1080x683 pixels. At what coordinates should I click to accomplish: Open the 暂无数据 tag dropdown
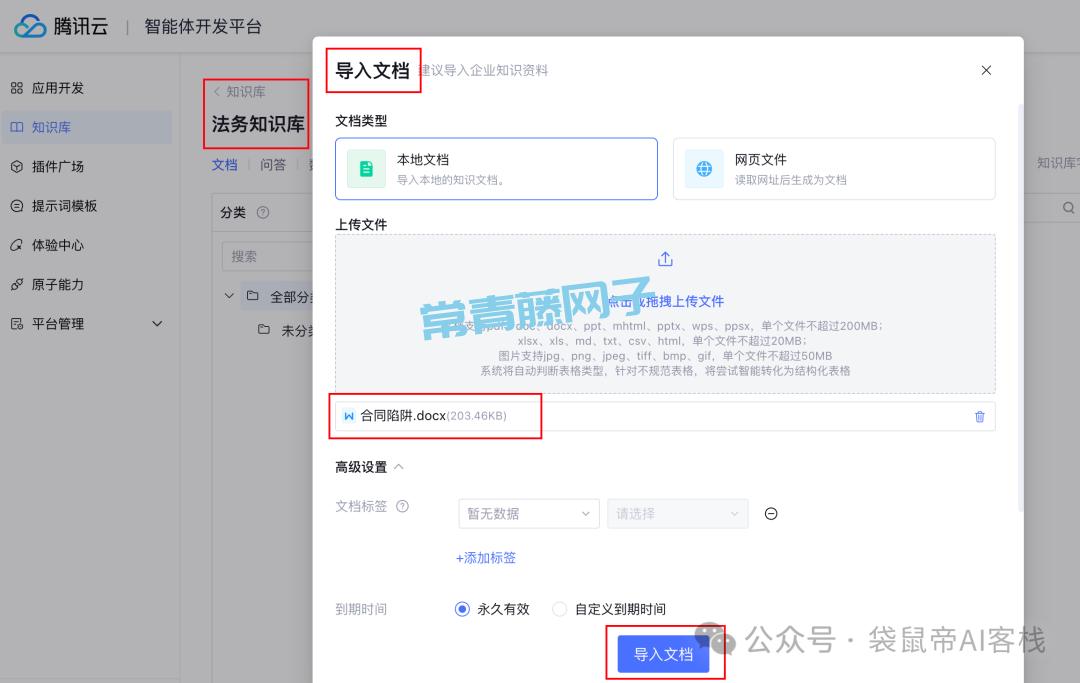pos(529,514)
